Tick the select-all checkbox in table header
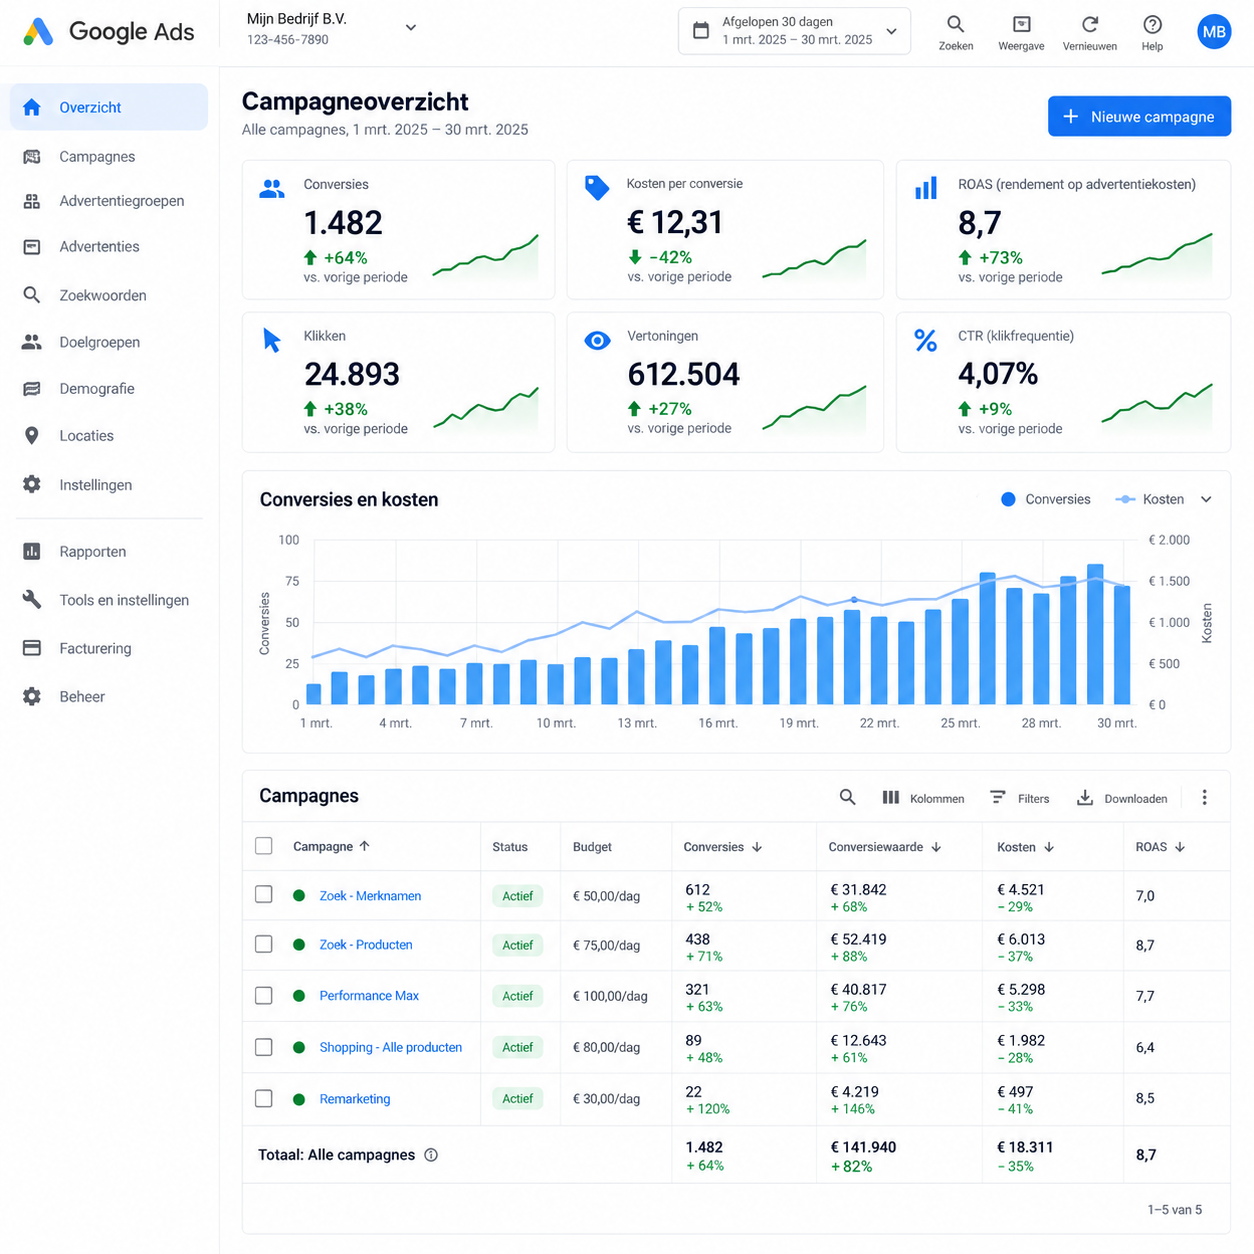The image size is (1254, 1254). click(x=264, y=846)
